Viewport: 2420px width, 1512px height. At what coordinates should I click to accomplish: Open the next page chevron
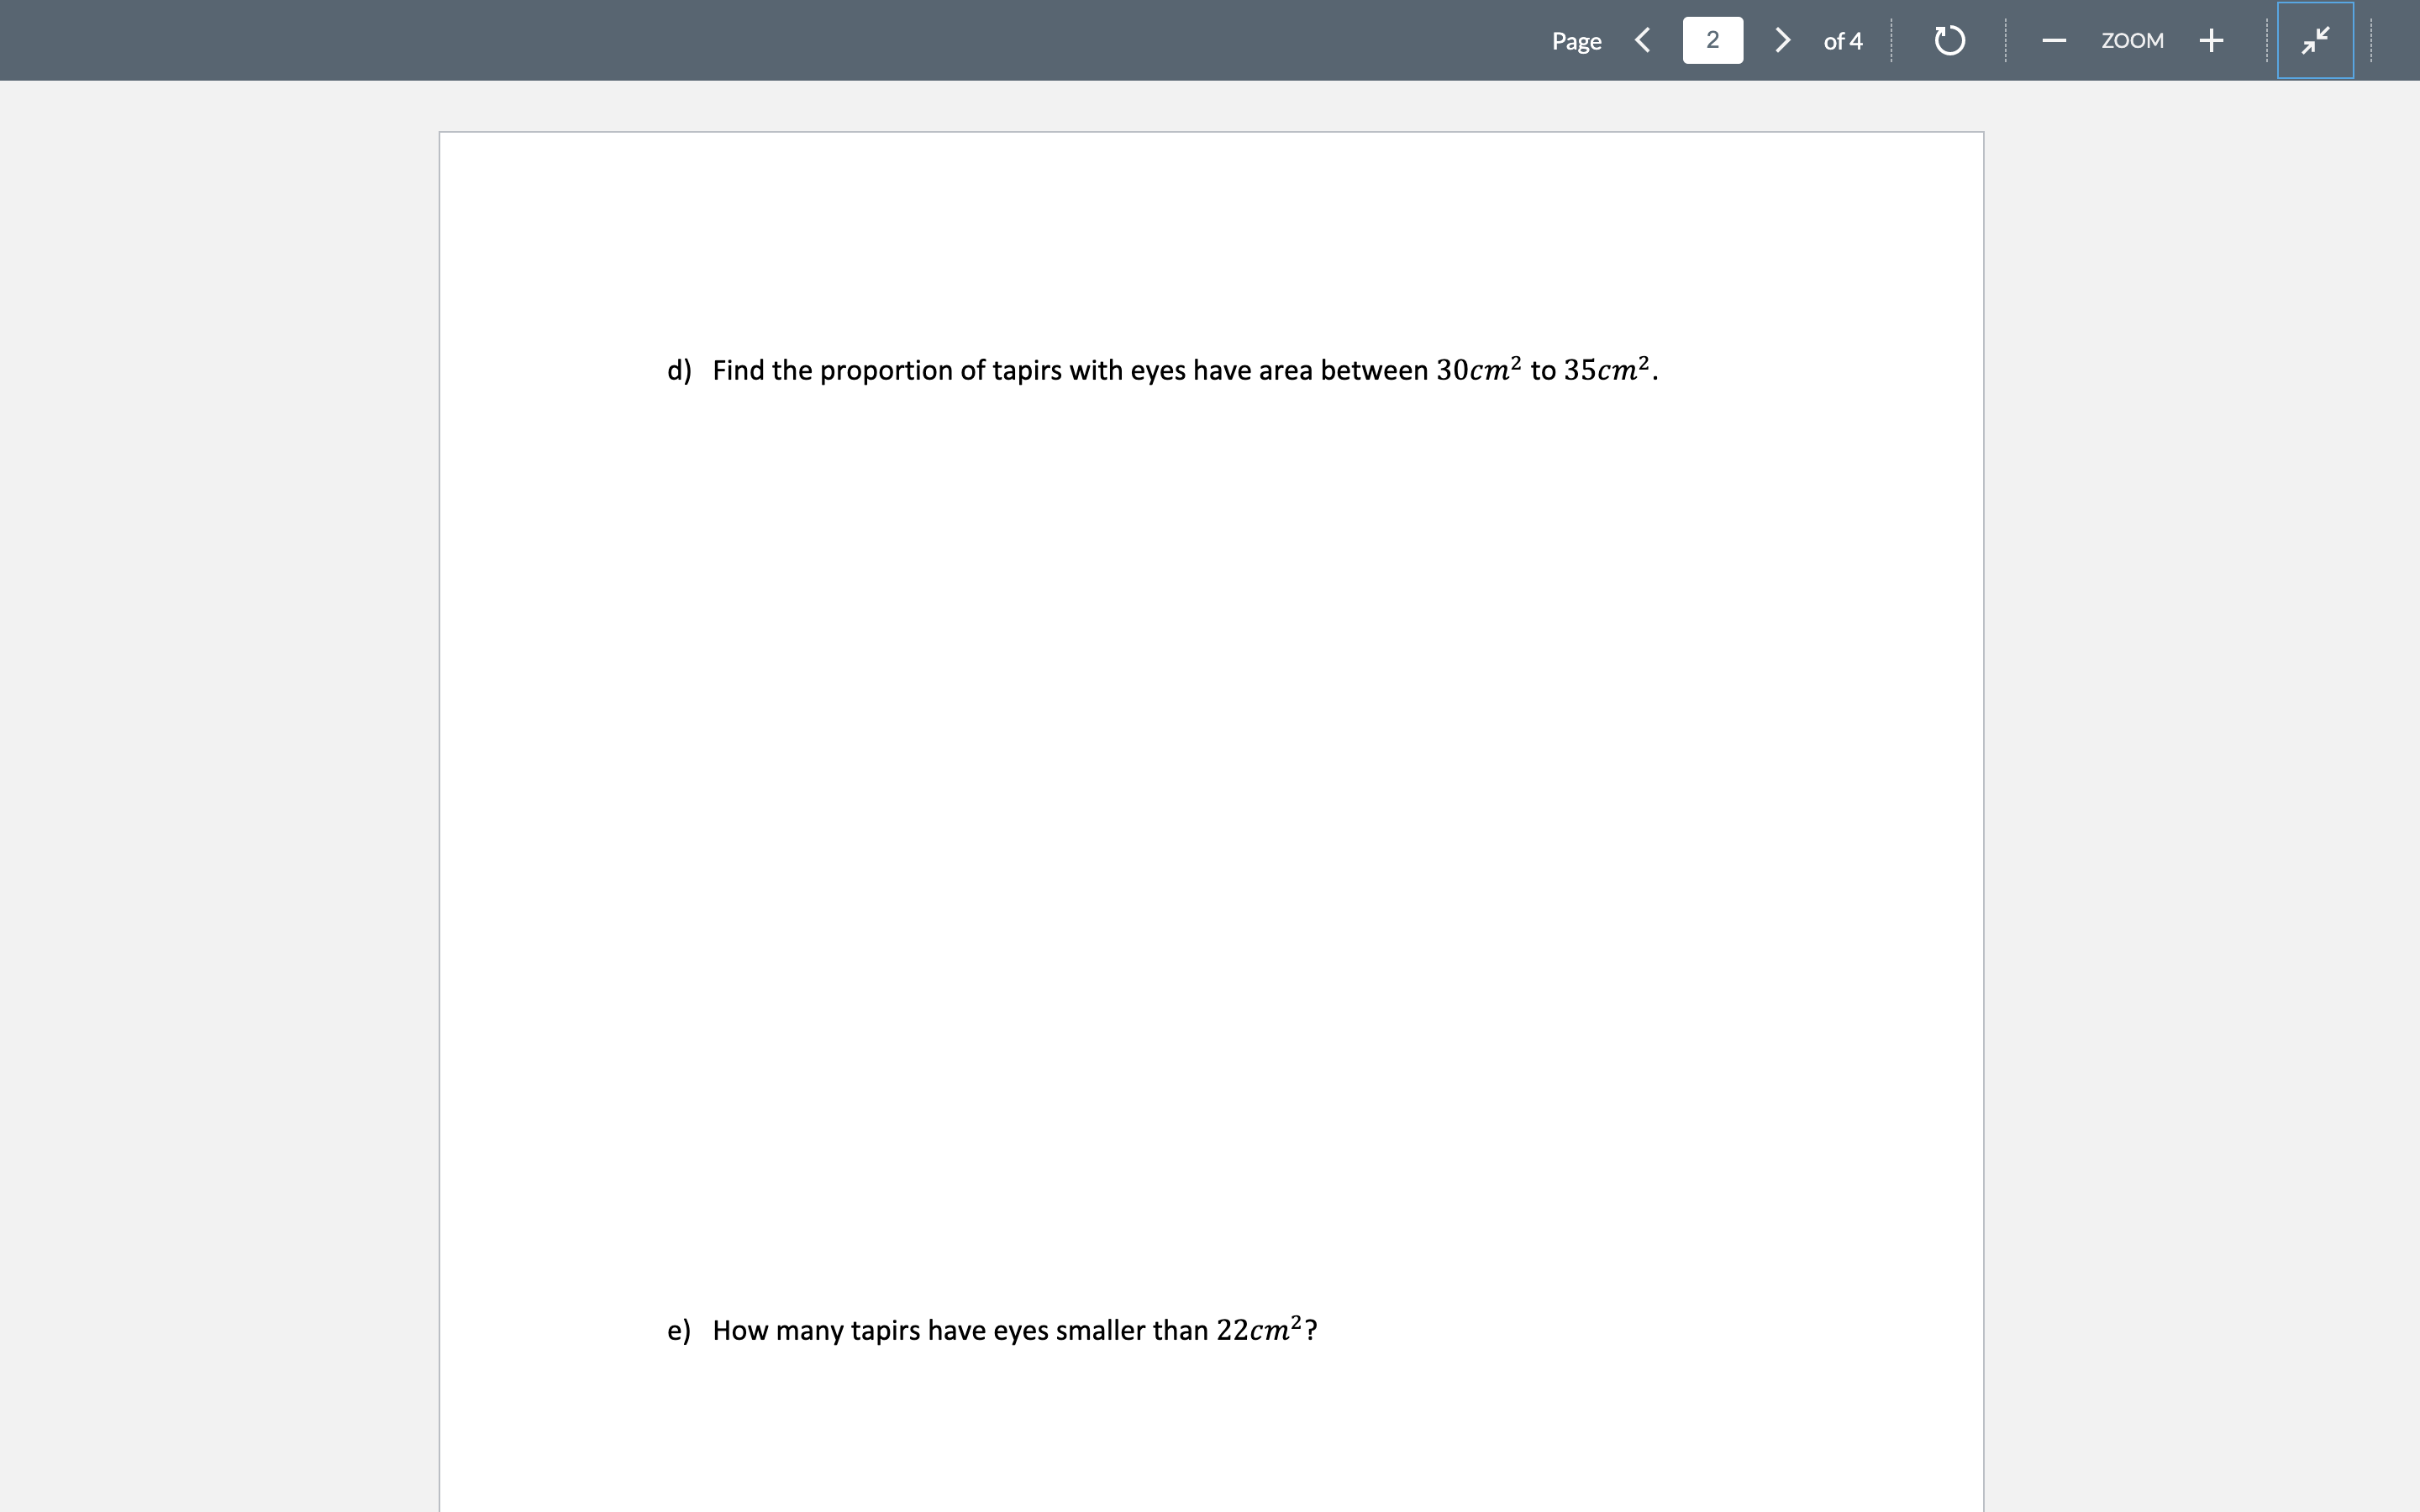1782,40
